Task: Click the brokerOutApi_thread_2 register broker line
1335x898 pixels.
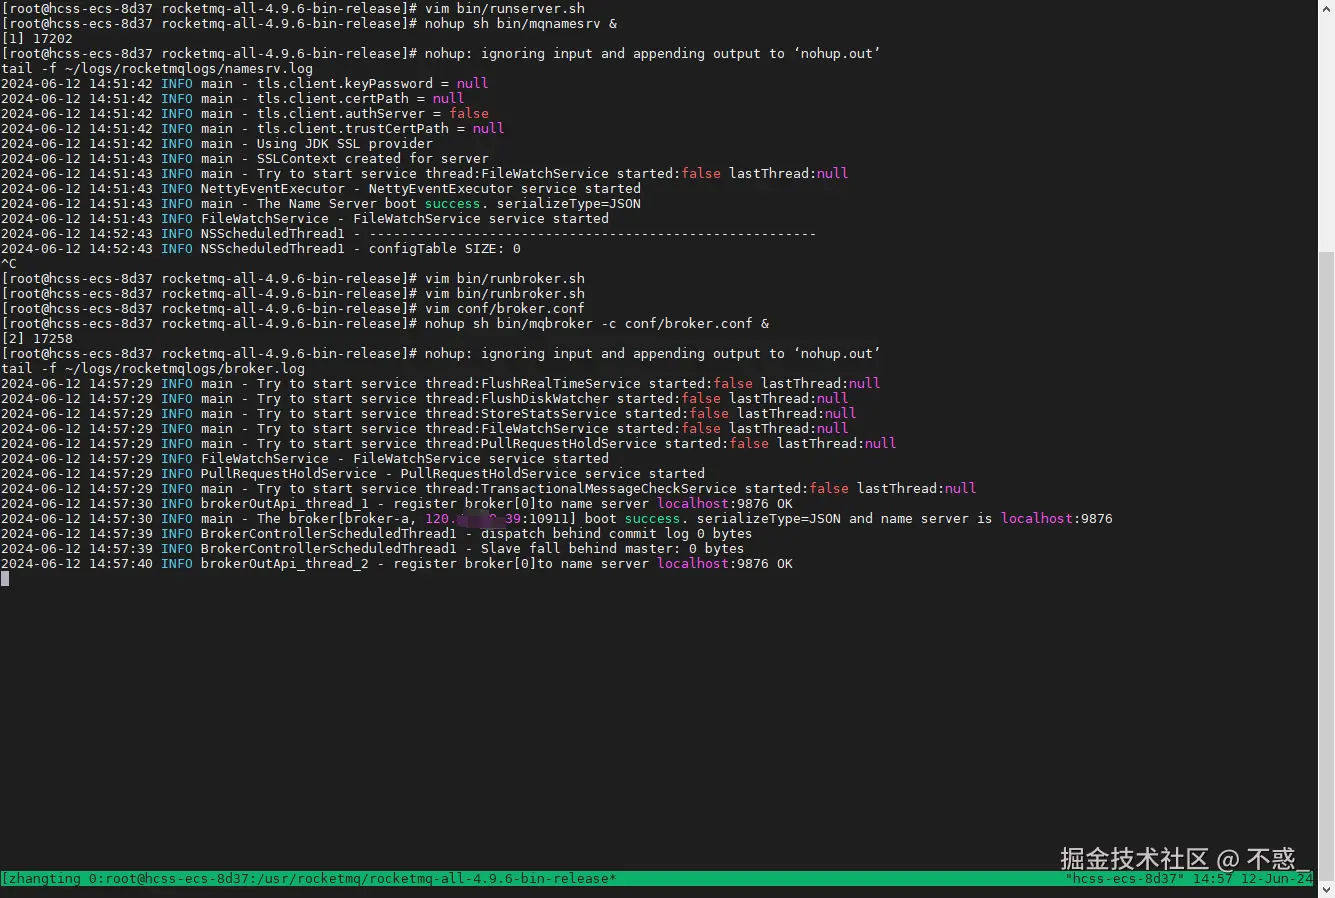Action: click(397, 563)
